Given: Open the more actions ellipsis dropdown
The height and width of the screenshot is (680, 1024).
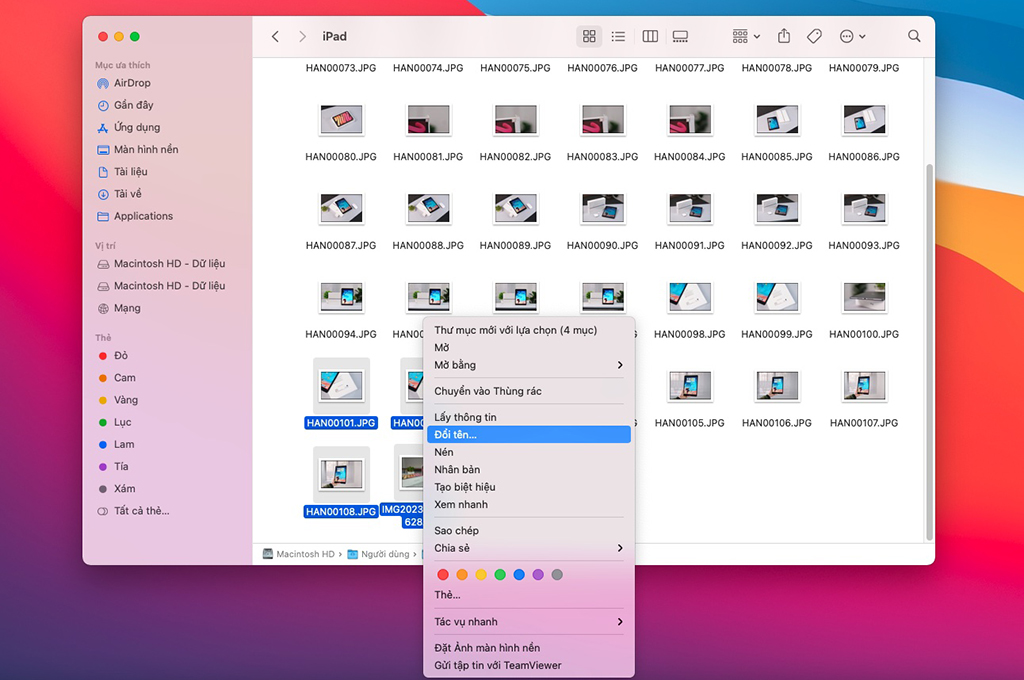Looking at the screenshot, I should 852,37.
